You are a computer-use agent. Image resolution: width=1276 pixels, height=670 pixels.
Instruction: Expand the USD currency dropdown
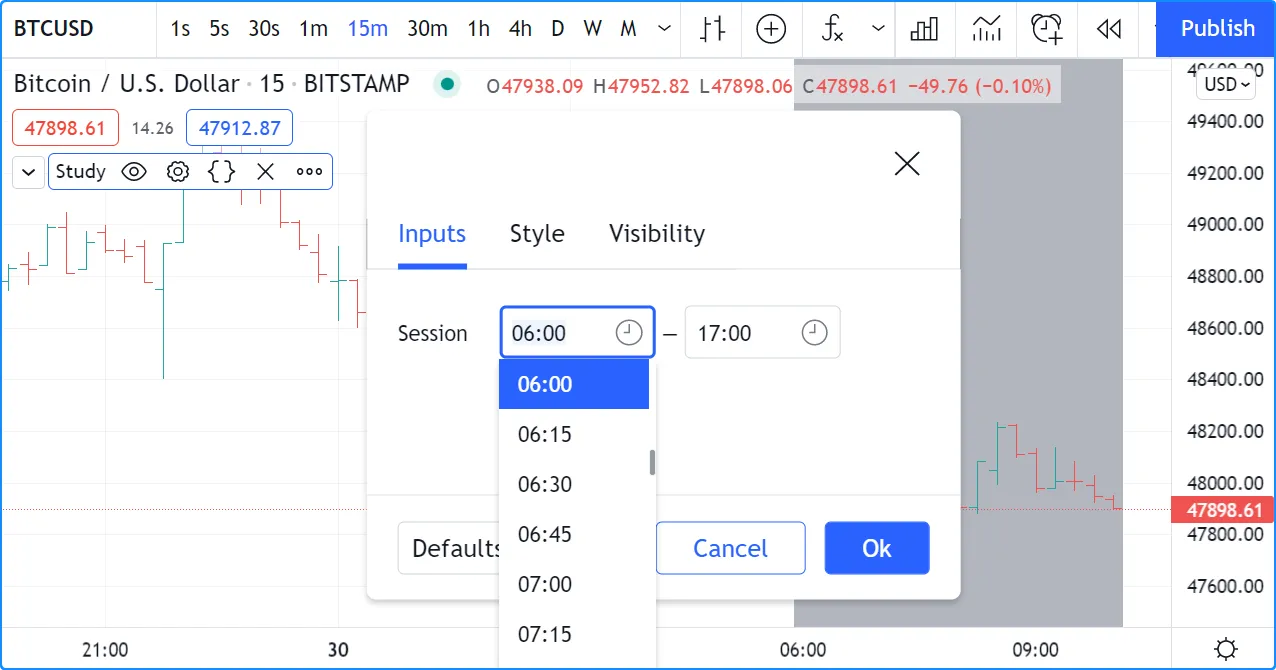[x=1226, y=85]
